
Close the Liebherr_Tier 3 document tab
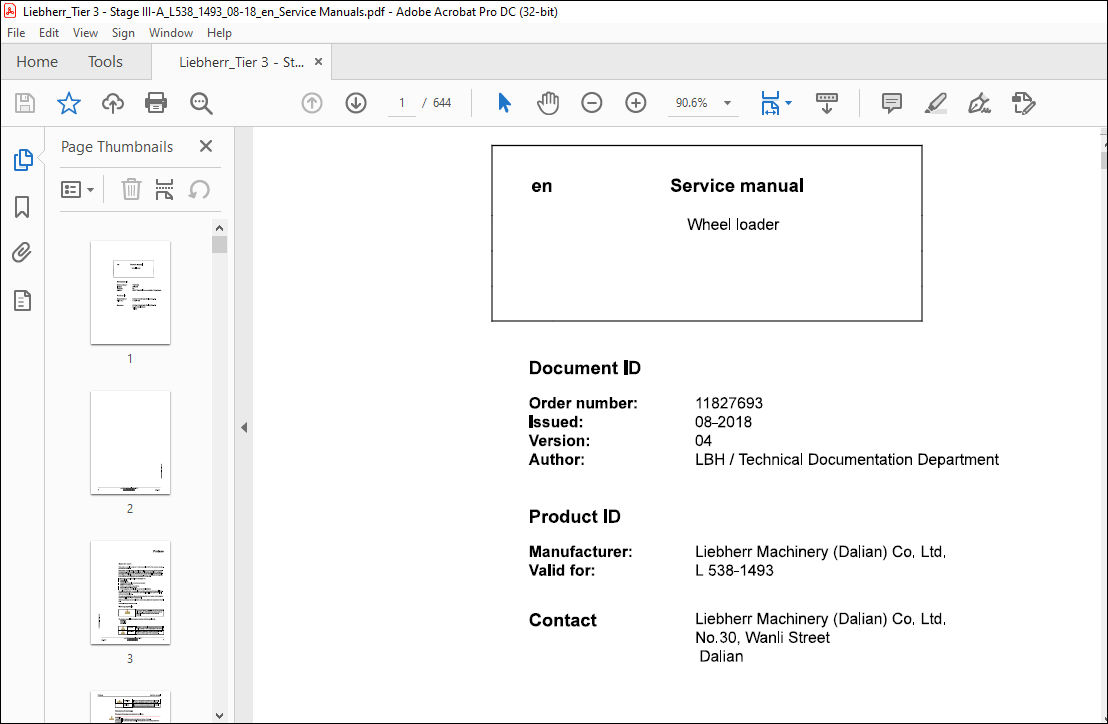click(319, 61)
